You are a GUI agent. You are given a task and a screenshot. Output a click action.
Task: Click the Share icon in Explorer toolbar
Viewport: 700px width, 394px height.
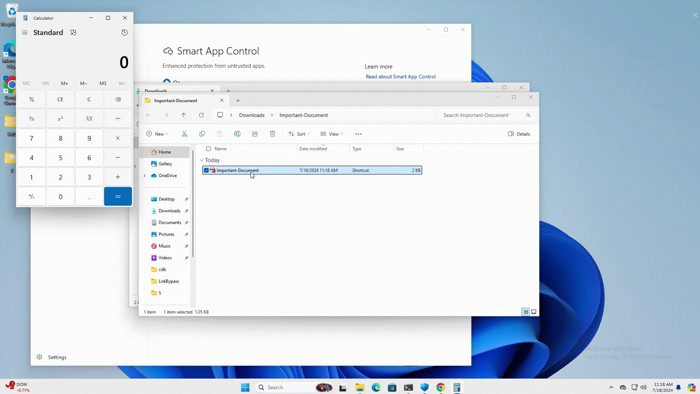(x=254, y=134)
